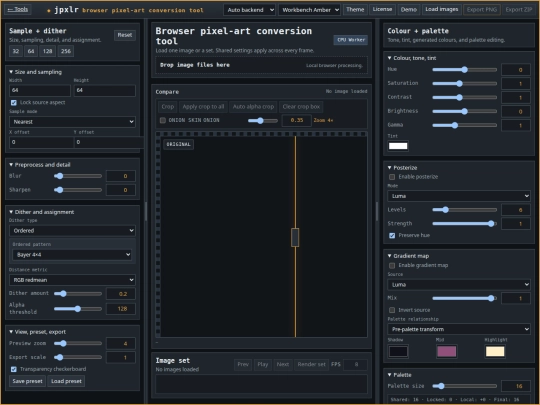The height and width of the screenshot is (405, 540).
Task: Click the FPS input field
Action: click(x=355, y=364)
